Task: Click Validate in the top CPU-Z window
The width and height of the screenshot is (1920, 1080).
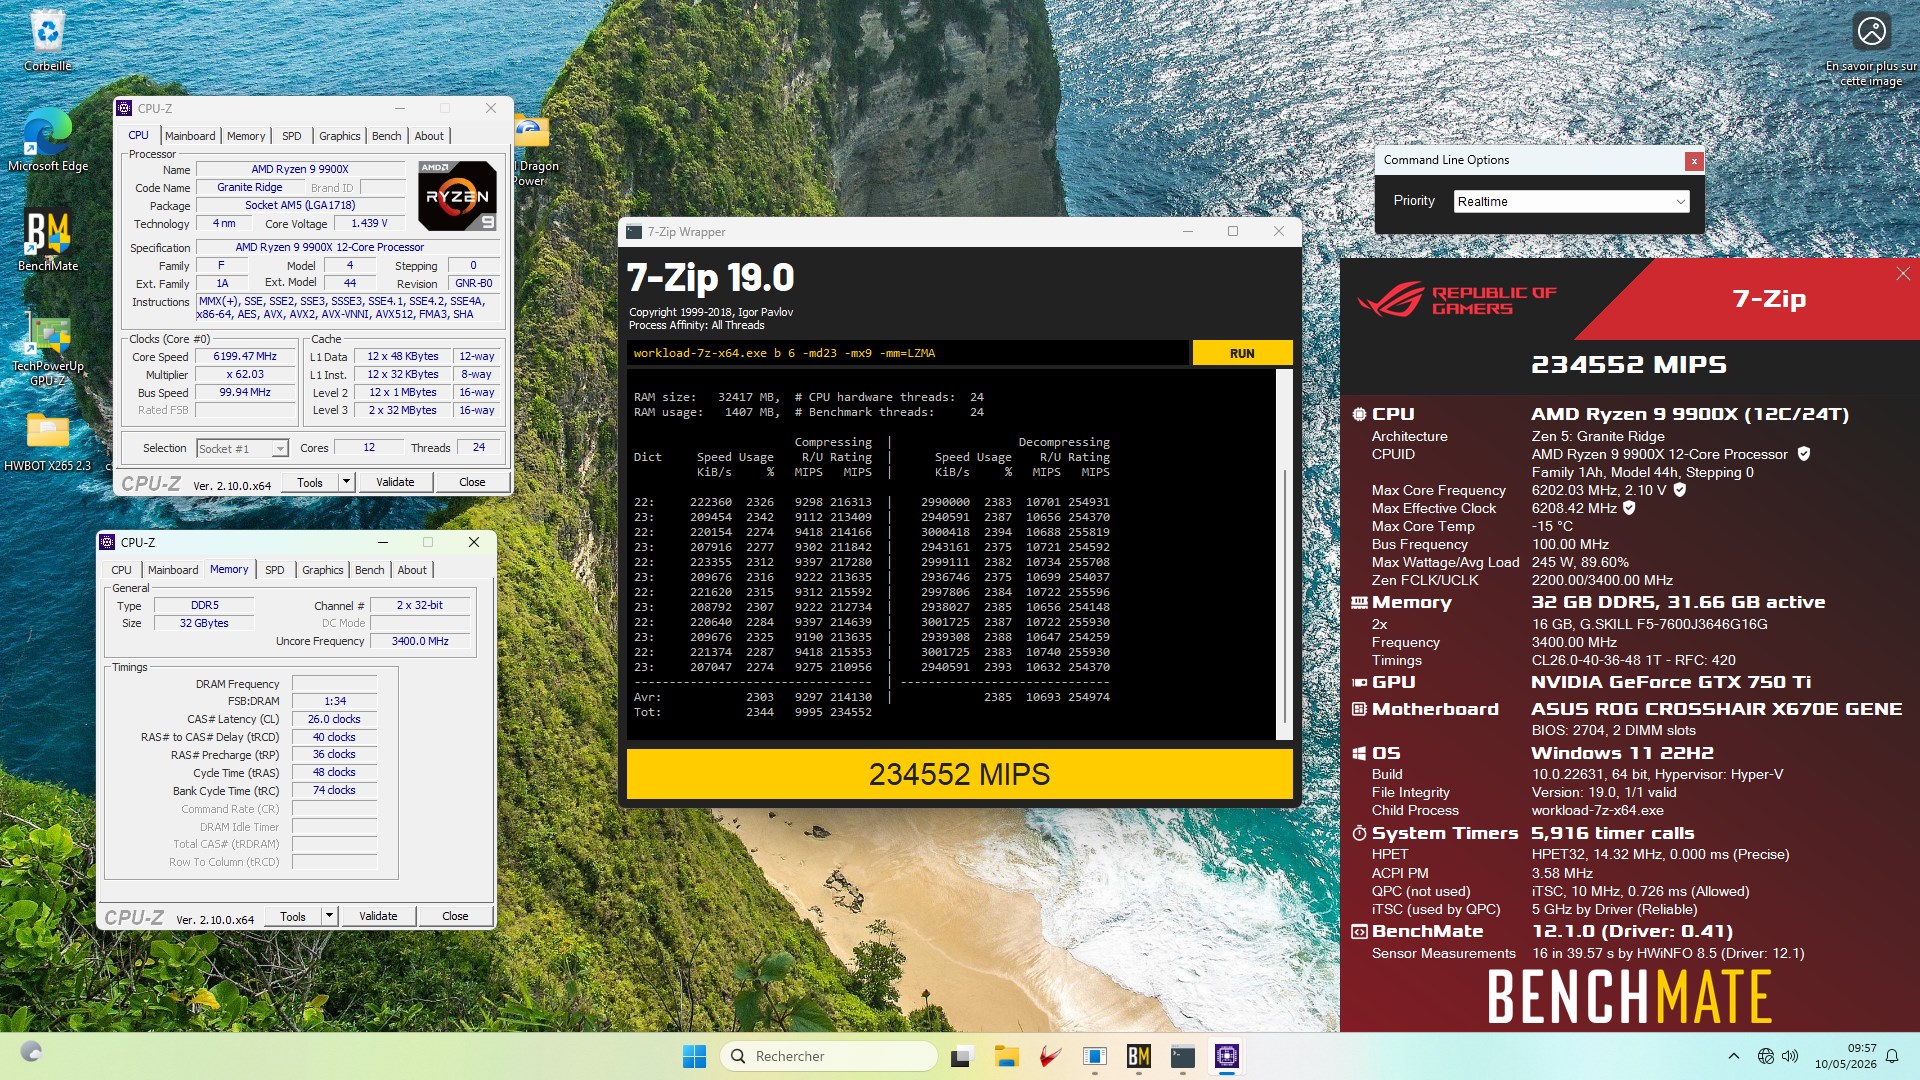Action: (x=395, y=482)
